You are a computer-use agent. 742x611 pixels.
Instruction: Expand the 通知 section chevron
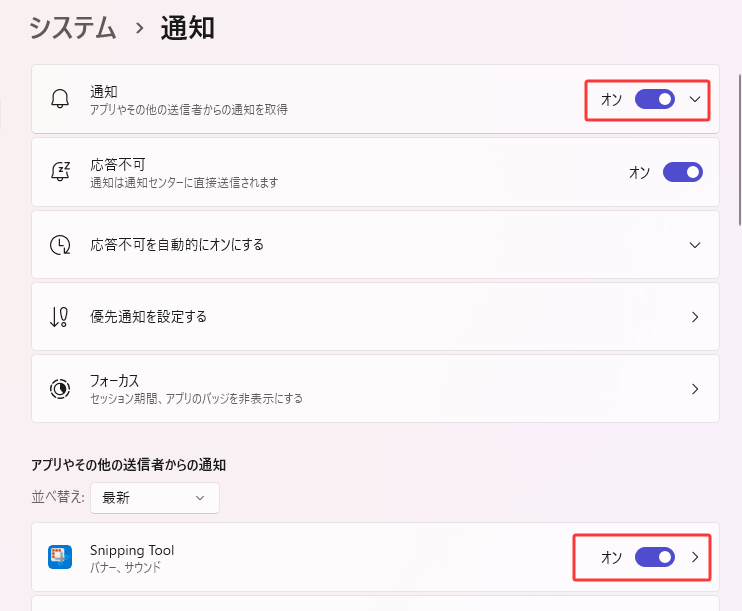[x=696, y=99]
